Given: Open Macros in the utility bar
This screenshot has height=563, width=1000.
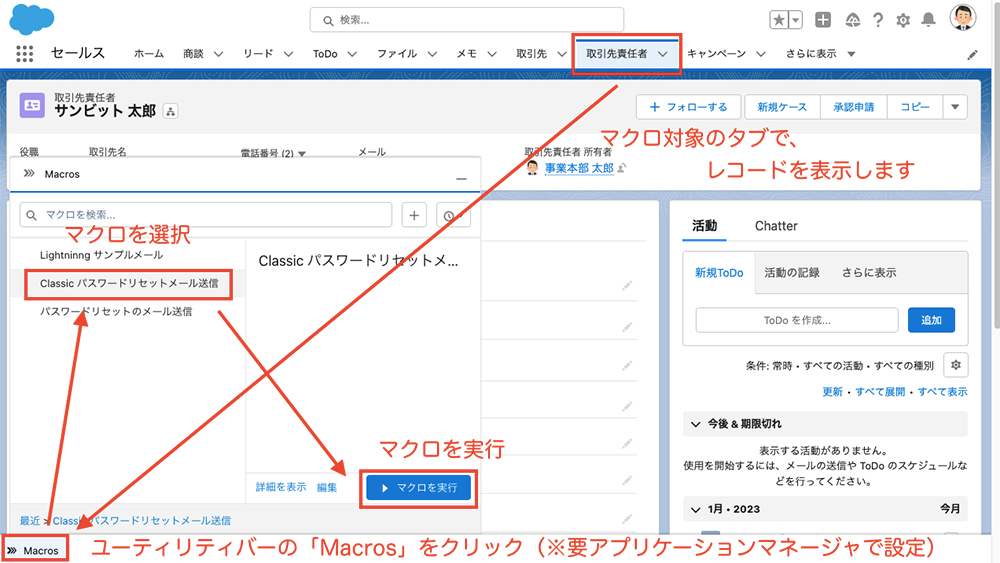Looking at the screenshot, I should [34, 550].
